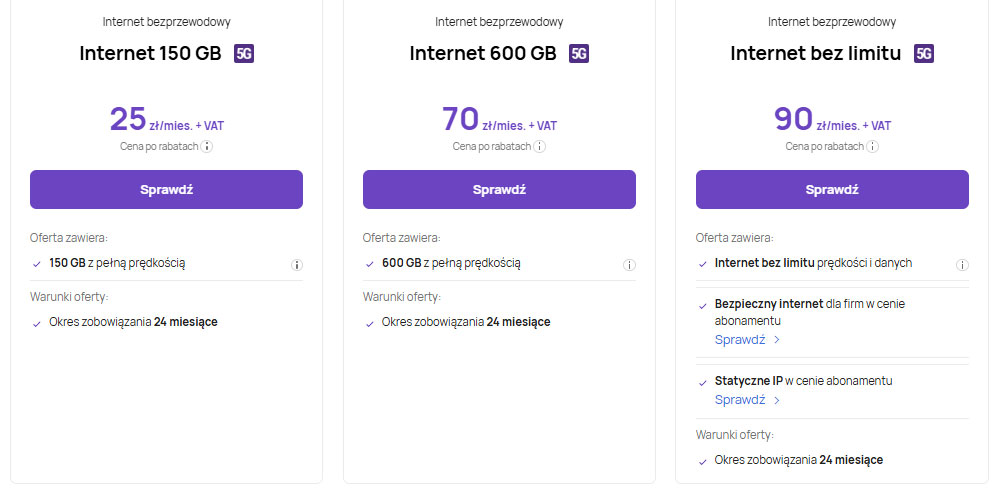Click 5G badge on Internet 150 GB plan
The height and width of the screenshot is (494, 1002).
click(244, 53)
